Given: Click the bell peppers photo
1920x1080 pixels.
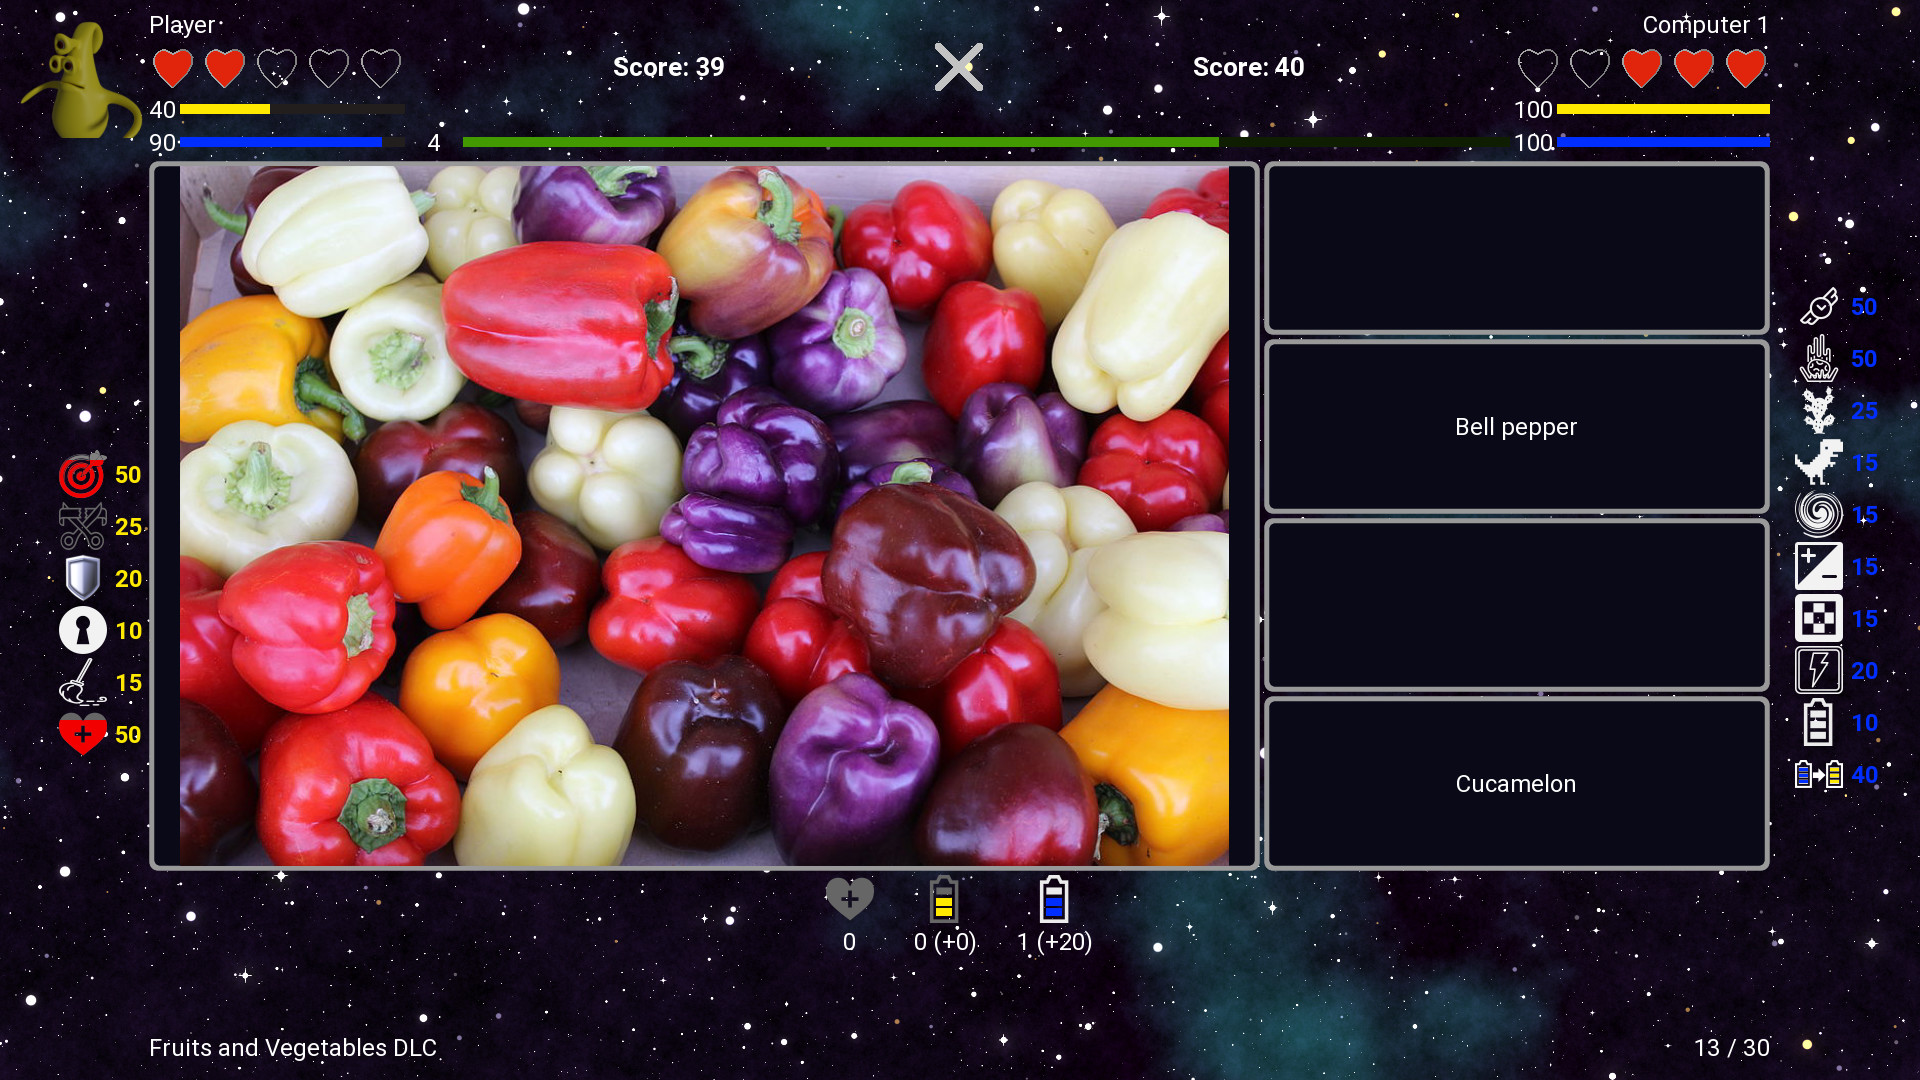Looking at the screenshot, I should pyautogui.click(x=704, y=516).
